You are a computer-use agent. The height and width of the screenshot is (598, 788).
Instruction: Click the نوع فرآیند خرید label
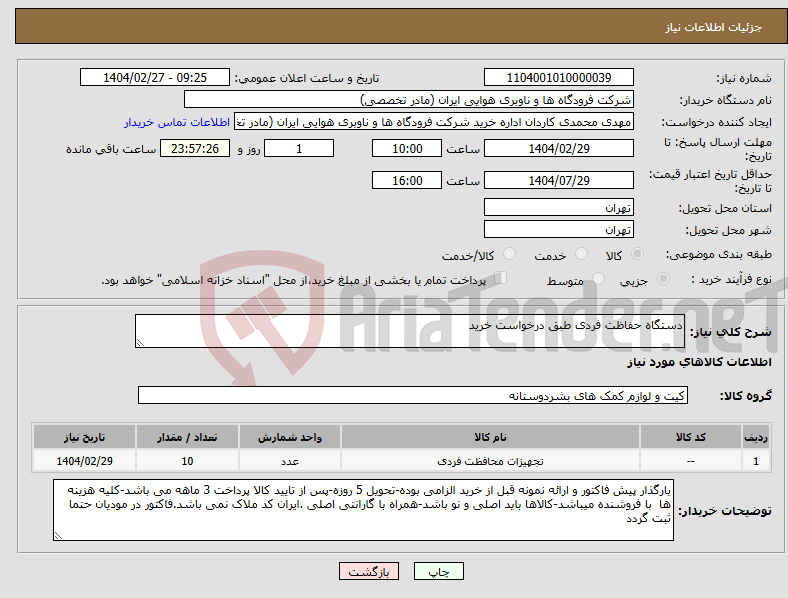[x=731, y=279]
